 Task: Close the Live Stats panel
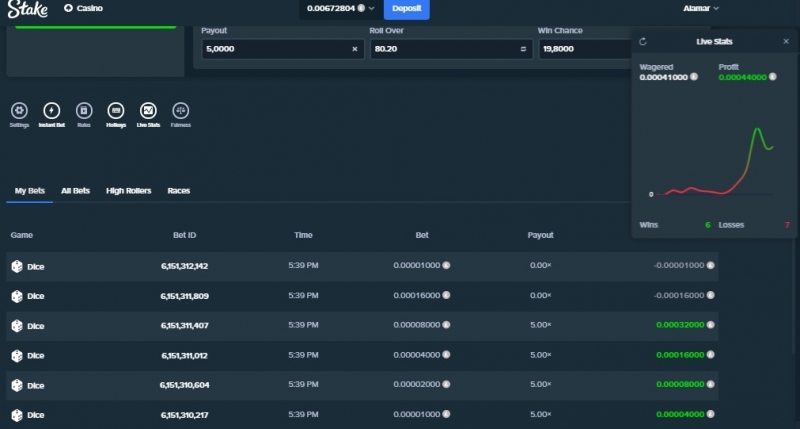coord(786,41)
